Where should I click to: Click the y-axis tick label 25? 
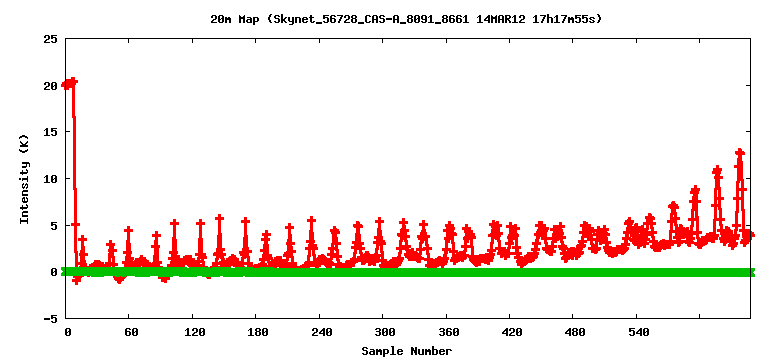click(x=51, y=39)
